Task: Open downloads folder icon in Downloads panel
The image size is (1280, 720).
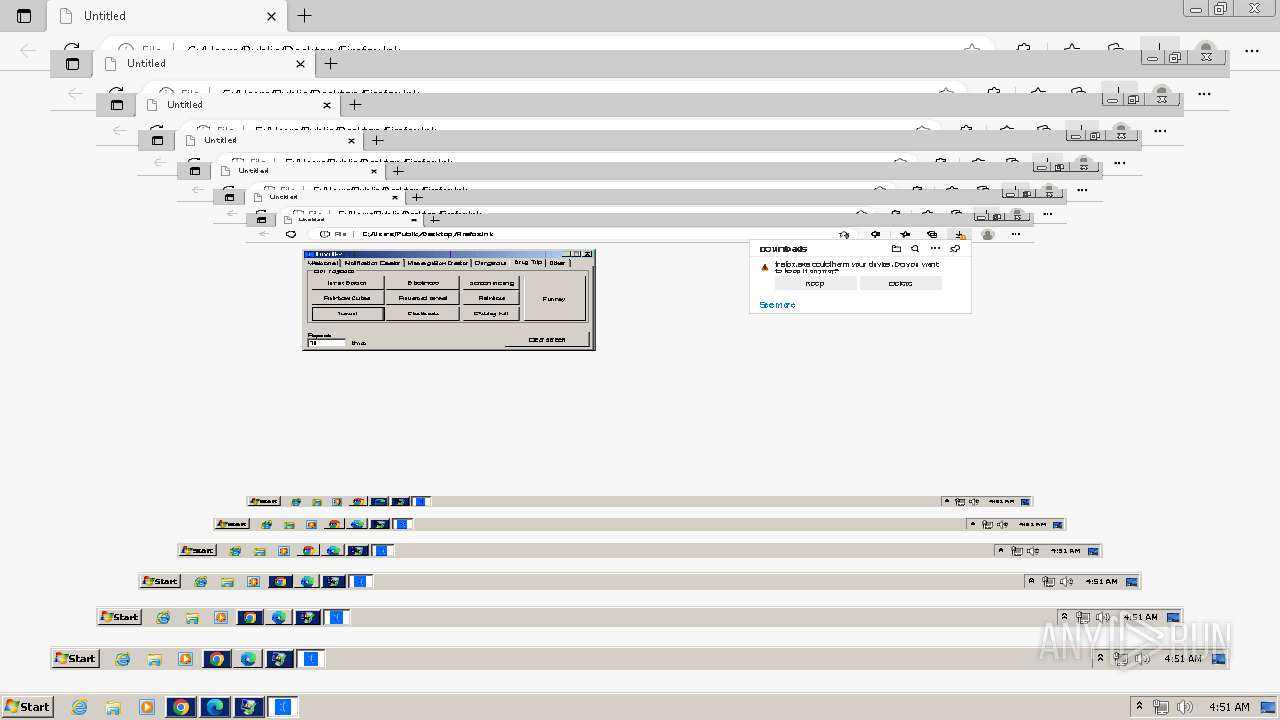Action: pyautogui.click(x=896, y=249)
